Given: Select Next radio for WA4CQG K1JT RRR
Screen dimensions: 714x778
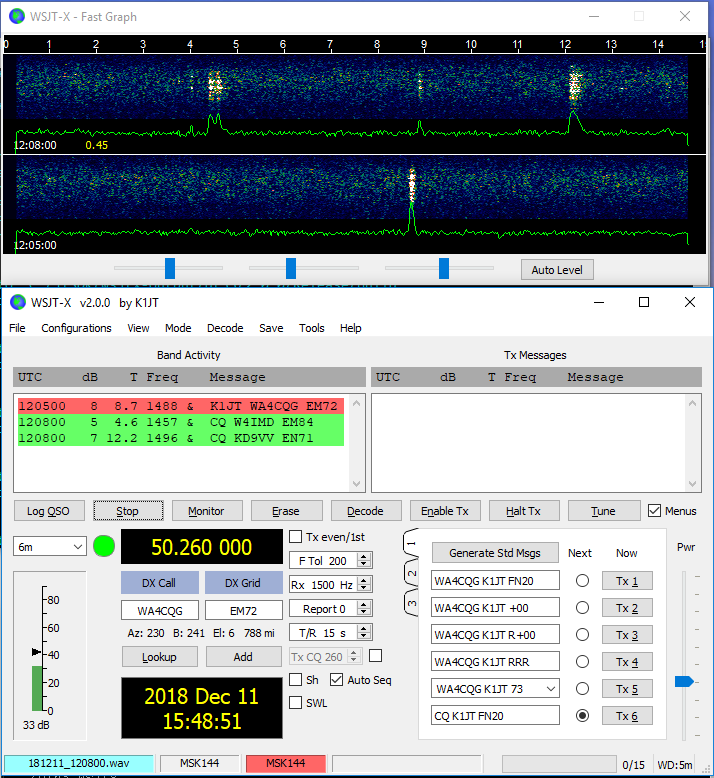Looking at the screenshot, I should (x=583, y=662).
